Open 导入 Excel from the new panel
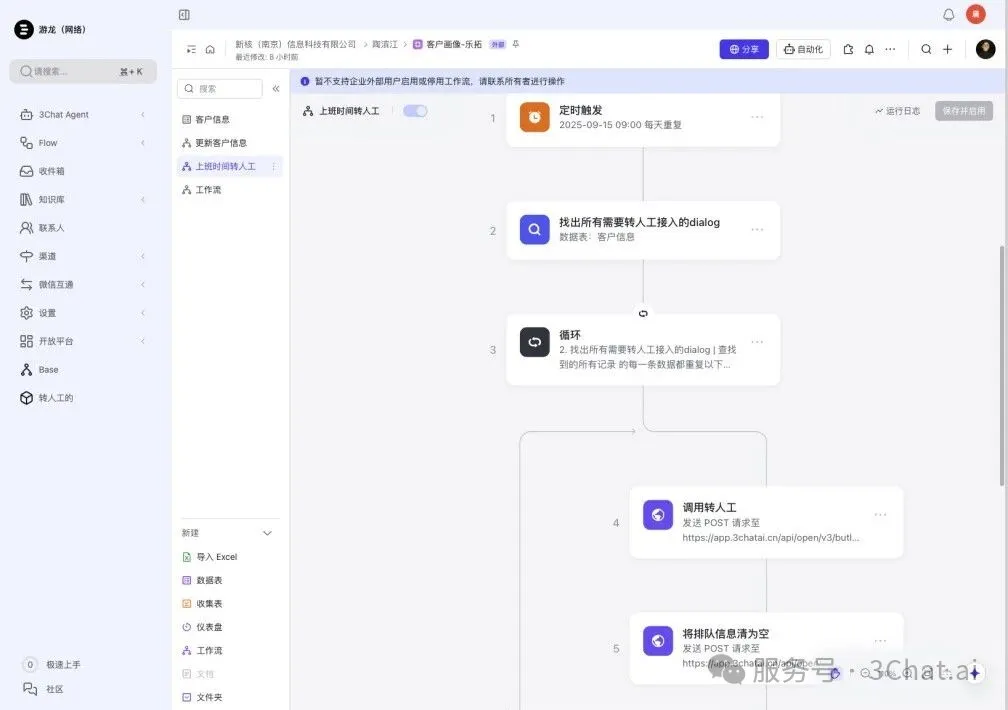 tap(216, 556)
